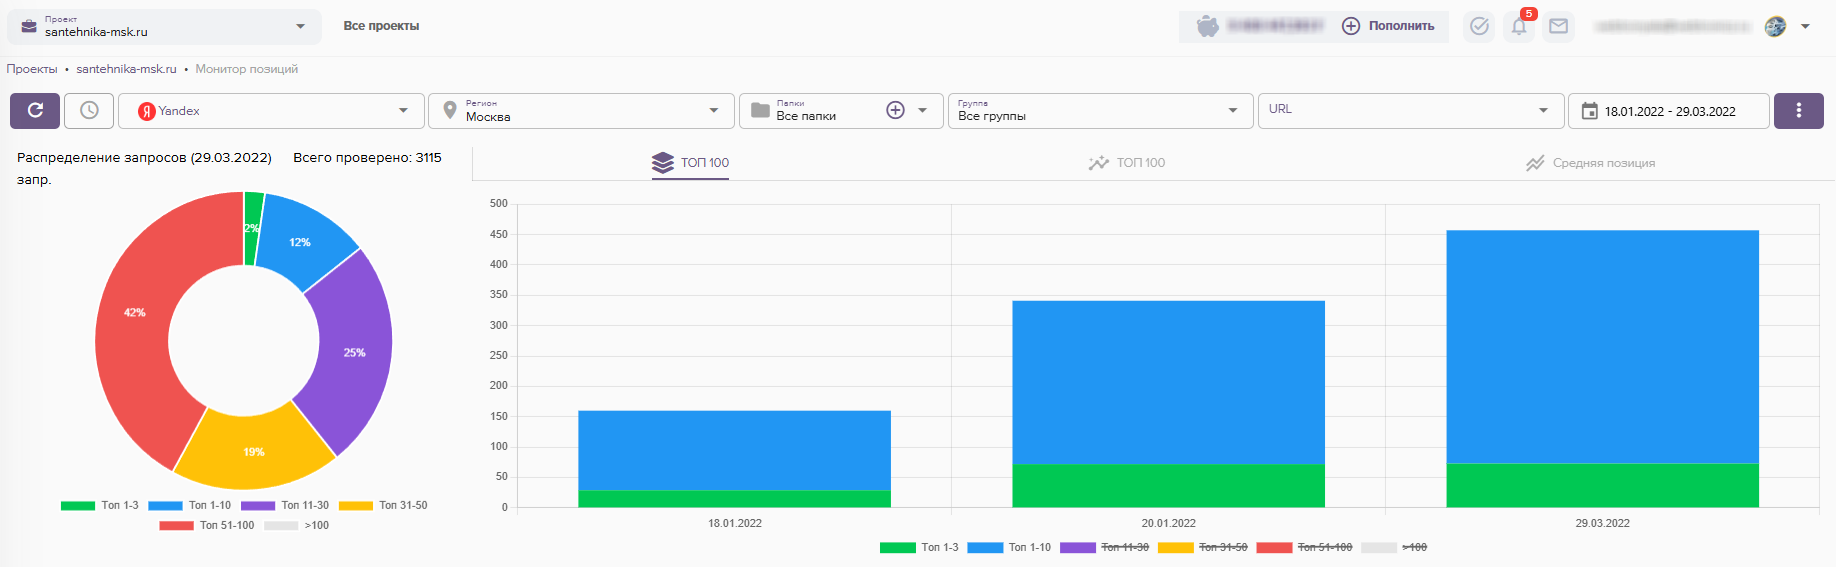Click the checkmark tasks icon in header

[x=1479, y=27]
